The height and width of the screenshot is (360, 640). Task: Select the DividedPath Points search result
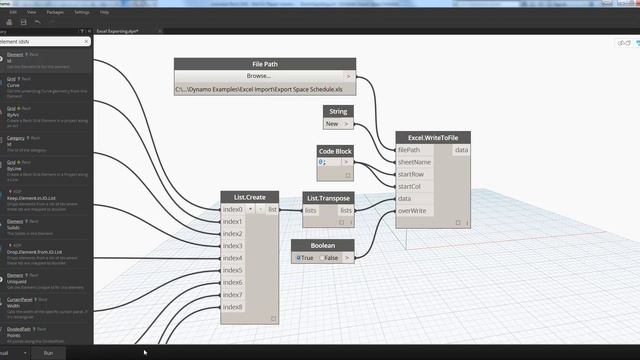click(x=47, y=335)
